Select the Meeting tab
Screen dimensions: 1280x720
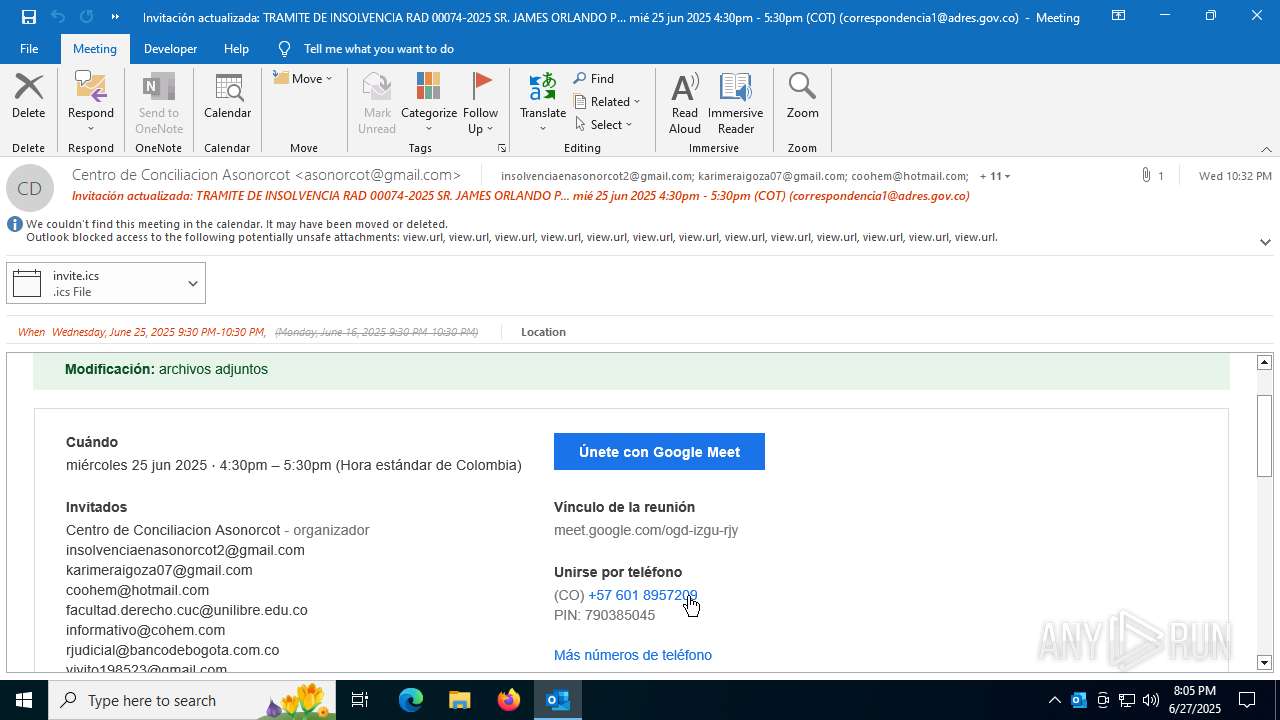pyautogui.click(x=95, y=48)
